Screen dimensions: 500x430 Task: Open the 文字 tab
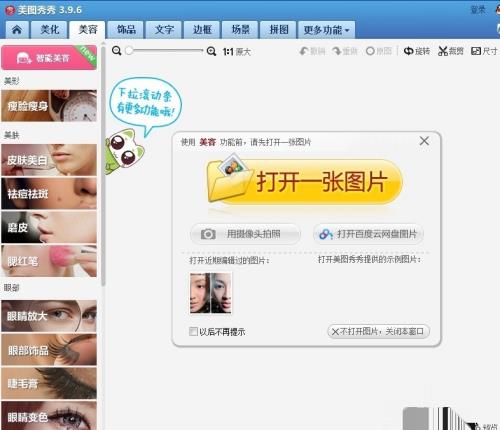(164, 30)
